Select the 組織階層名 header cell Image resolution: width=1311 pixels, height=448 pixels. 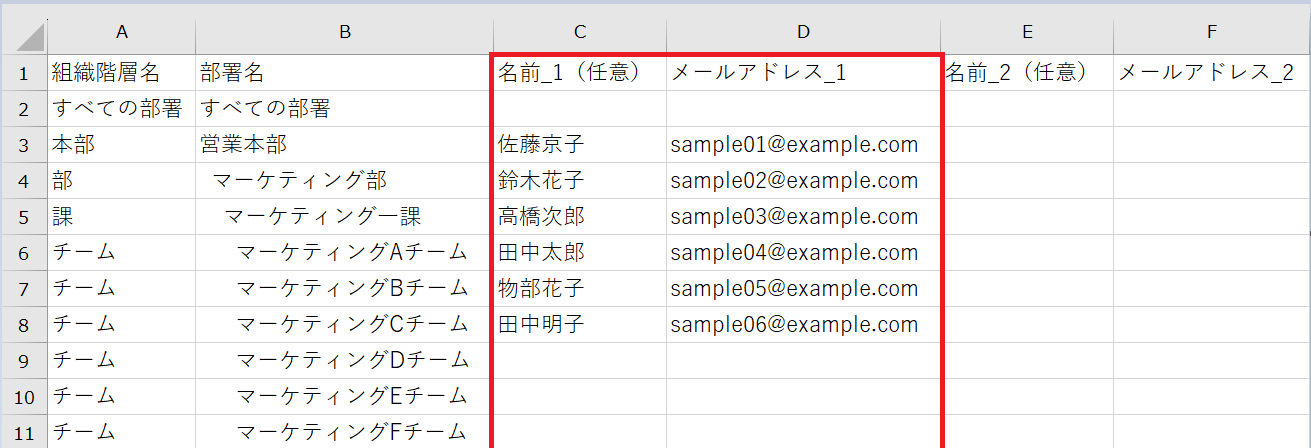(x=122, y=73)
